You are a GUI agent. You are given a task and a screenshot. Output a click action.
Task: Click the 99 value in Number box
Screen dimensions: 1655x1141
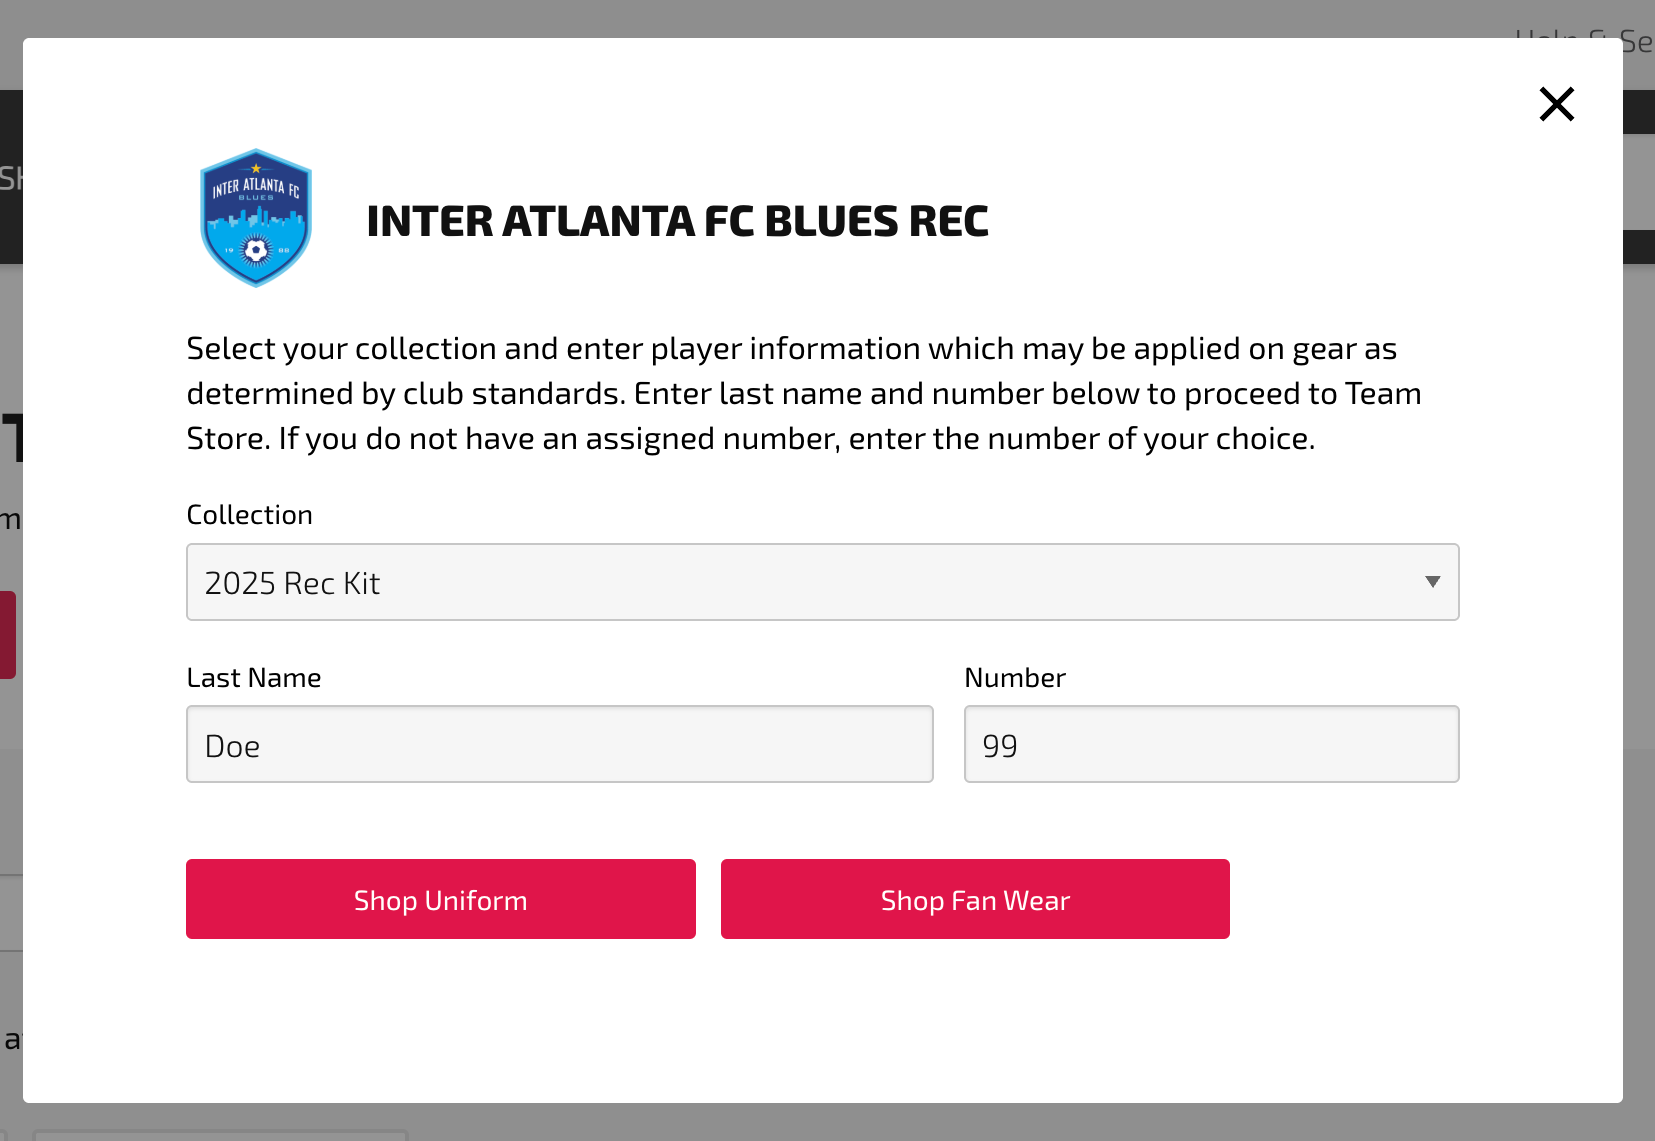tap(1000, 746)
